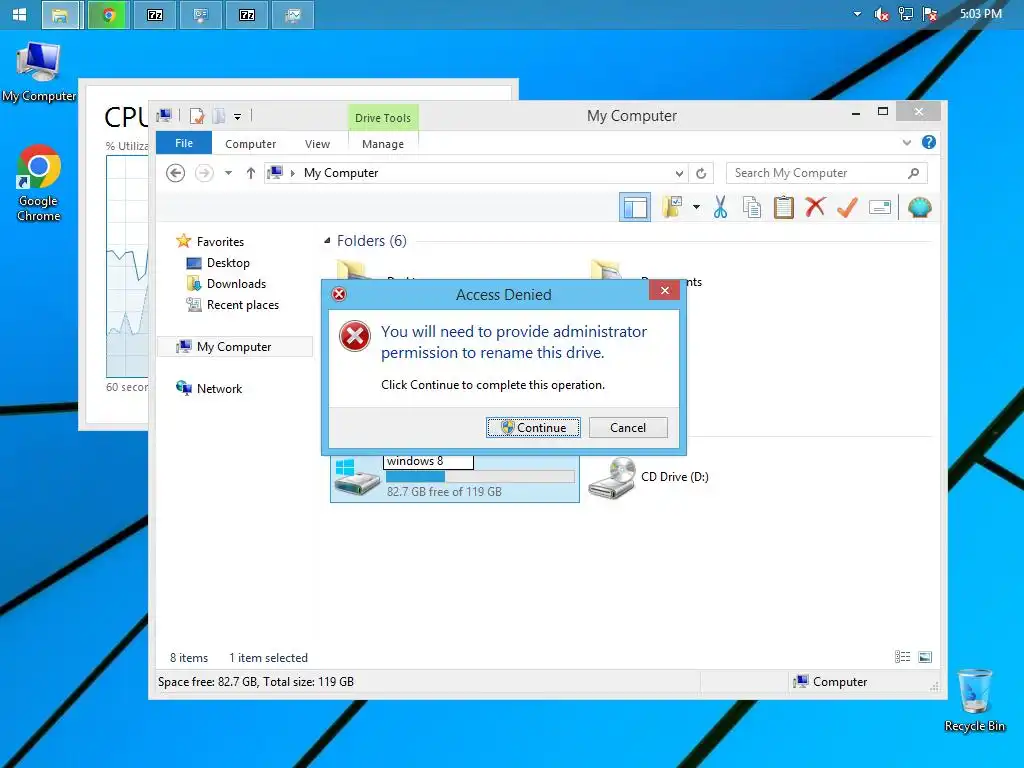Image resolution: width=1024 pixels, height=768 pixels.
Task: Click the New folder quick access icon
Action: 219,116
